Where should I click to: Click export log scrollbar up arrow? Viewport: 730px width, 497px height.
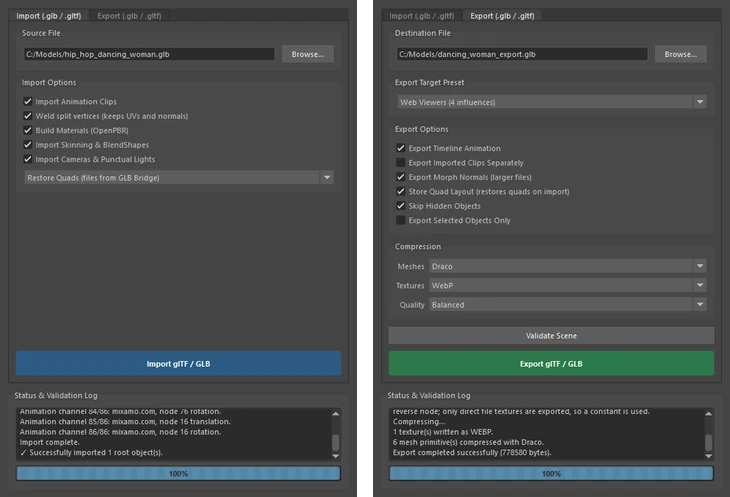tap(709, 413)
